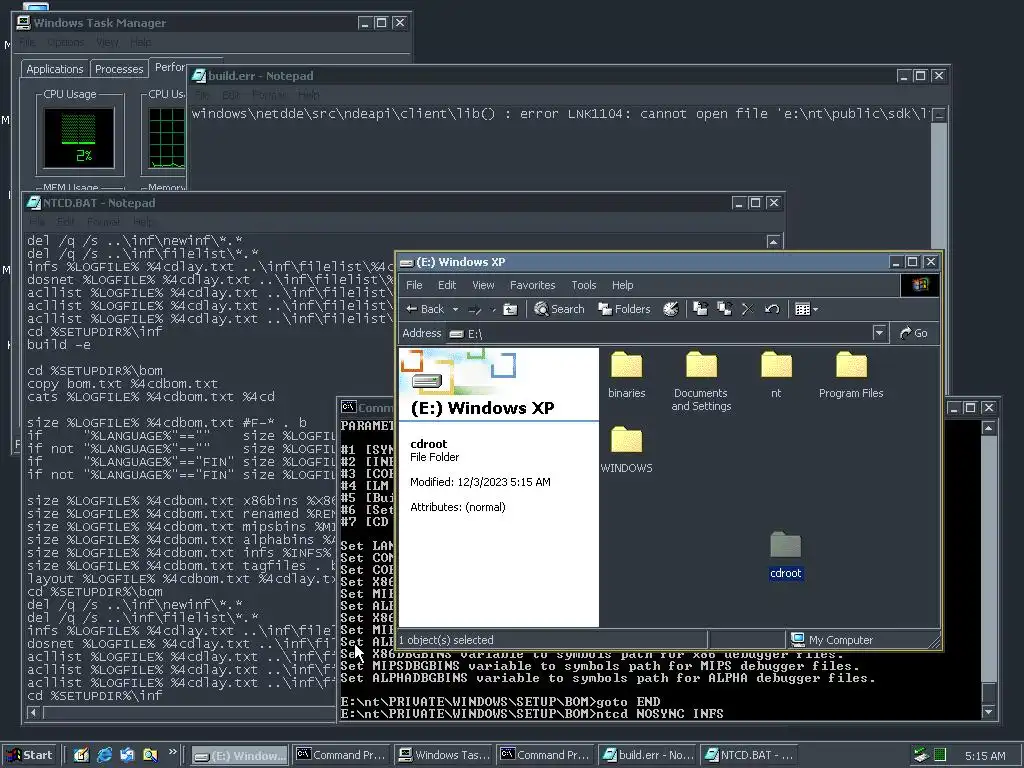
Task: Click the E:\ address field
Action: pos(660,333)
